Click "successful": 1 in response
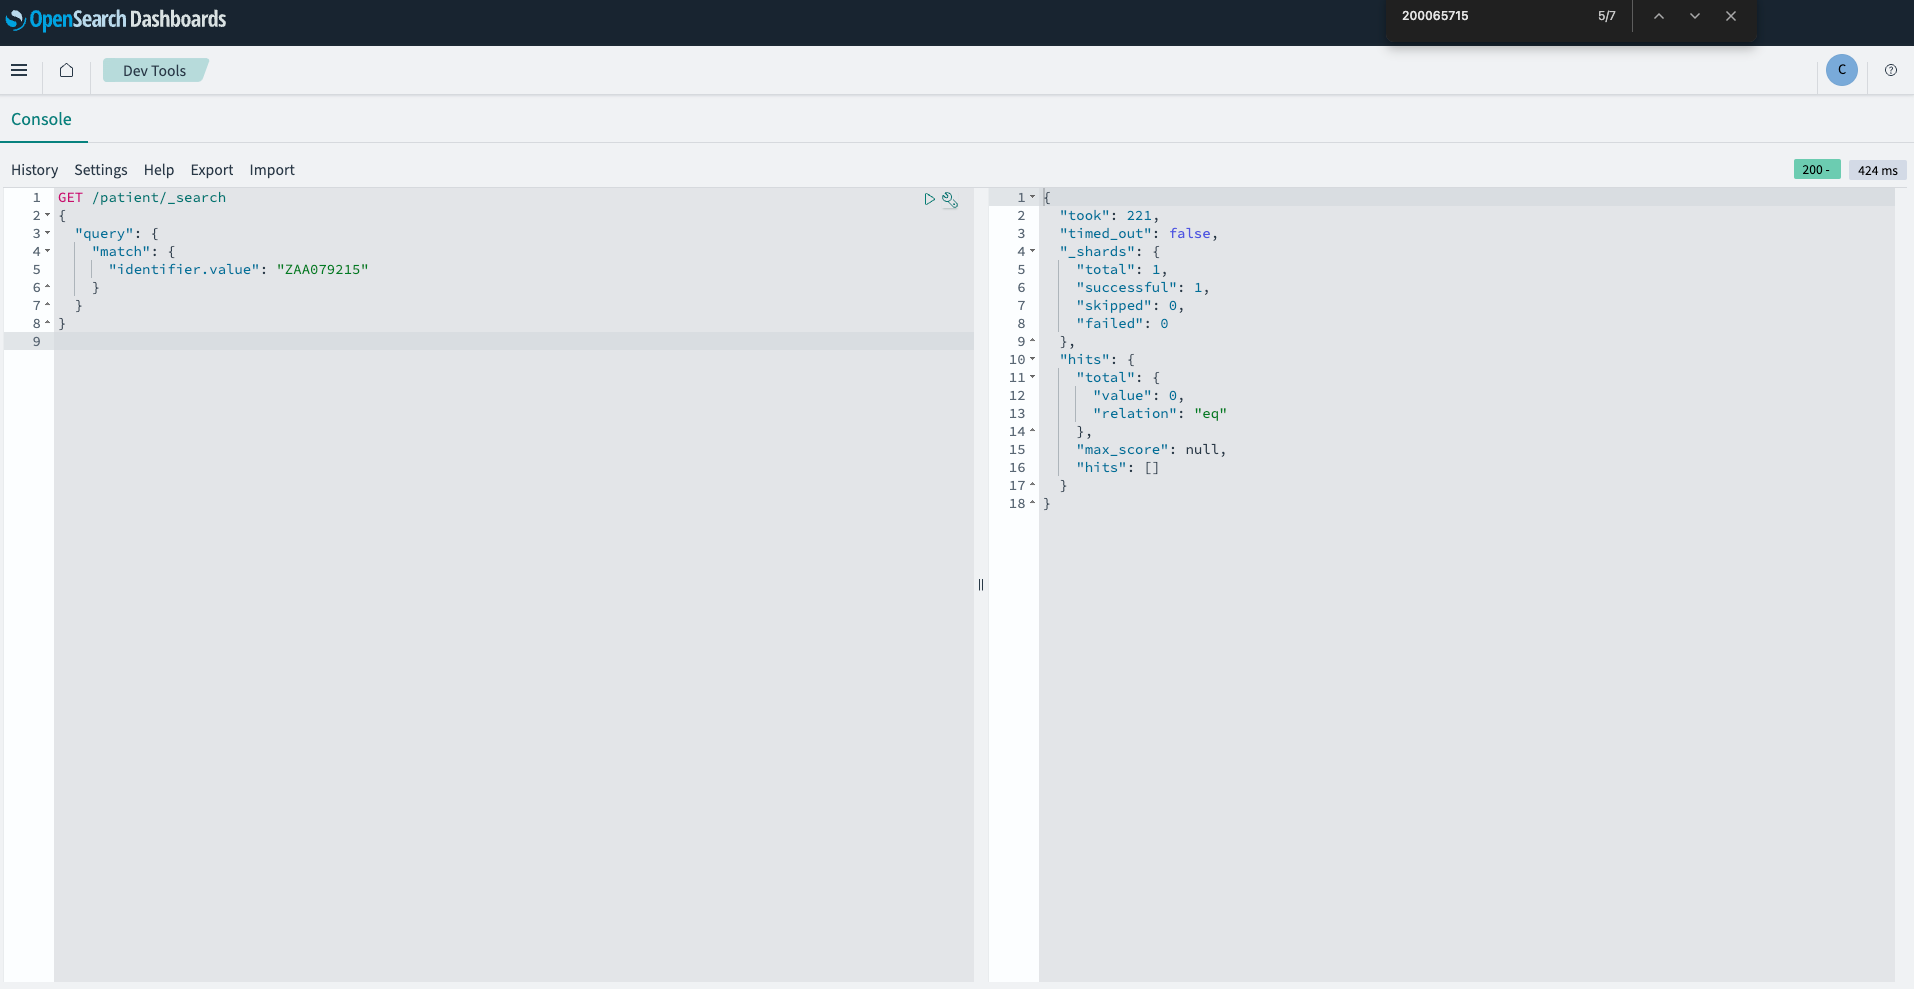Image resolution: width=1914 pixels, height=989 pixels. pos(1142,288)
